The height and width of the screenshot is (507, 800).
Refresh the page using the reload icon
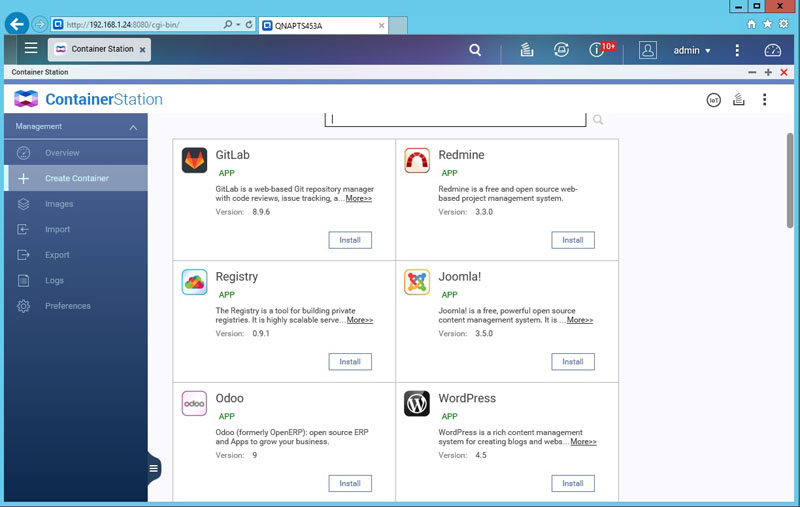click(x=249, y=24)
